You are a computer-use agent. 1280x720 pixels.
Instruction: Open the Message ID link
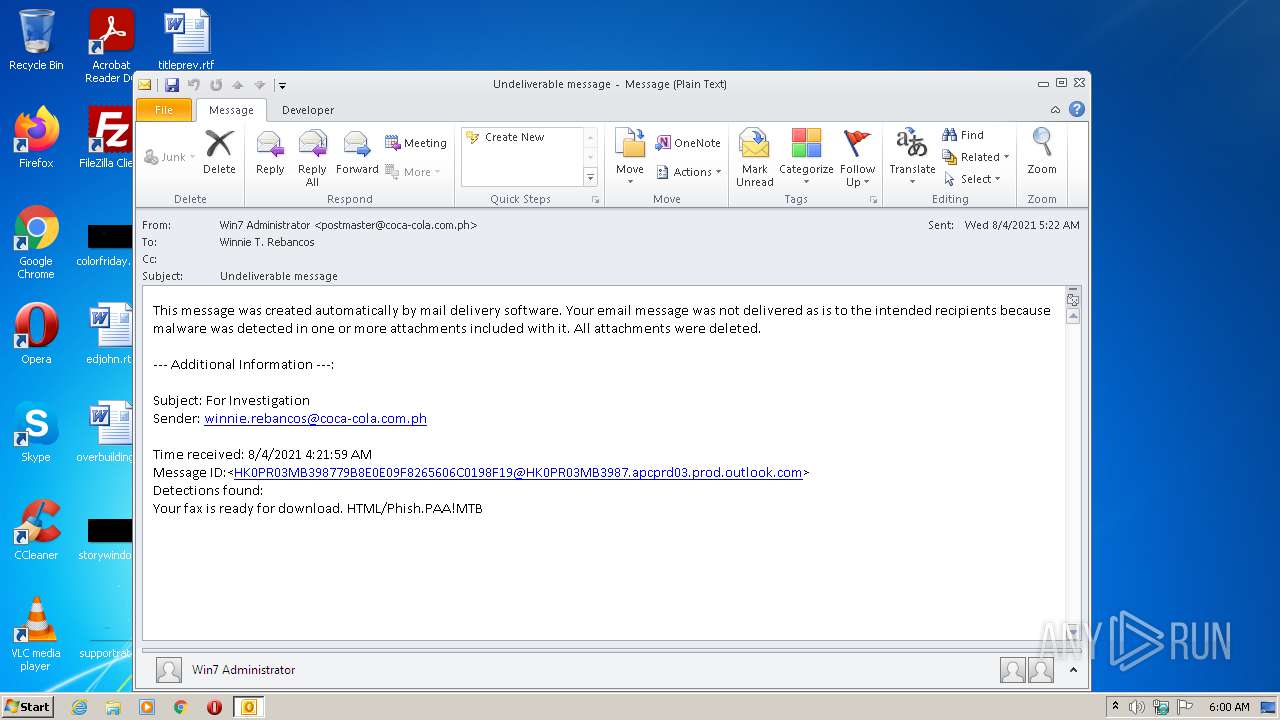[x=518, y=472]
